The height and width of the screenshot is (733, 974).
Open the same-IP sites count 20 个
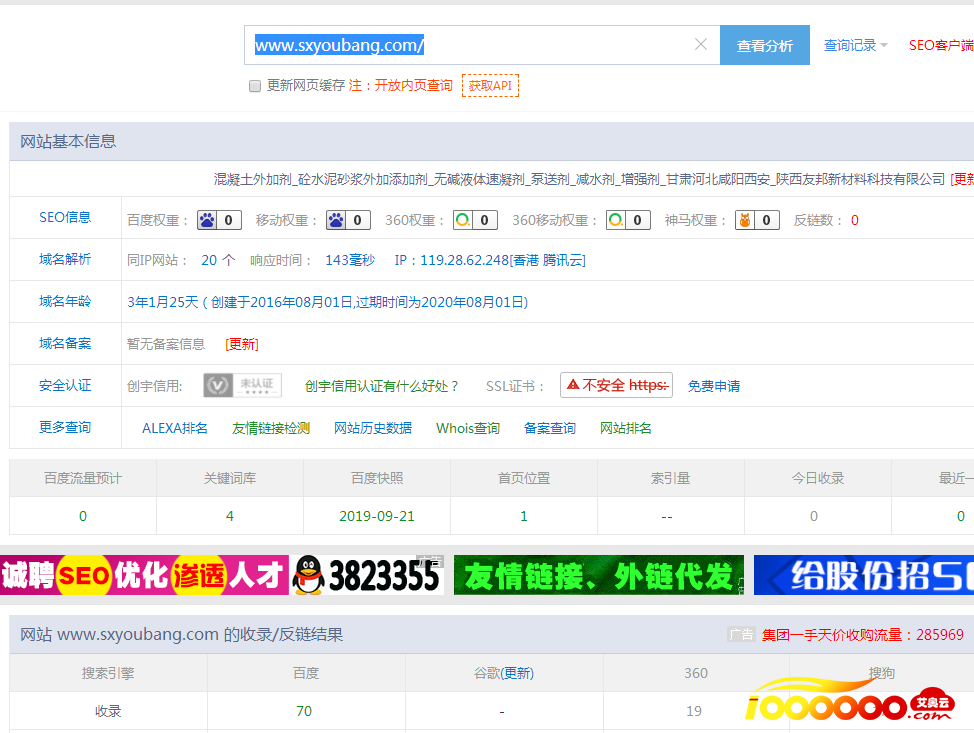click(x=218, y=260)
